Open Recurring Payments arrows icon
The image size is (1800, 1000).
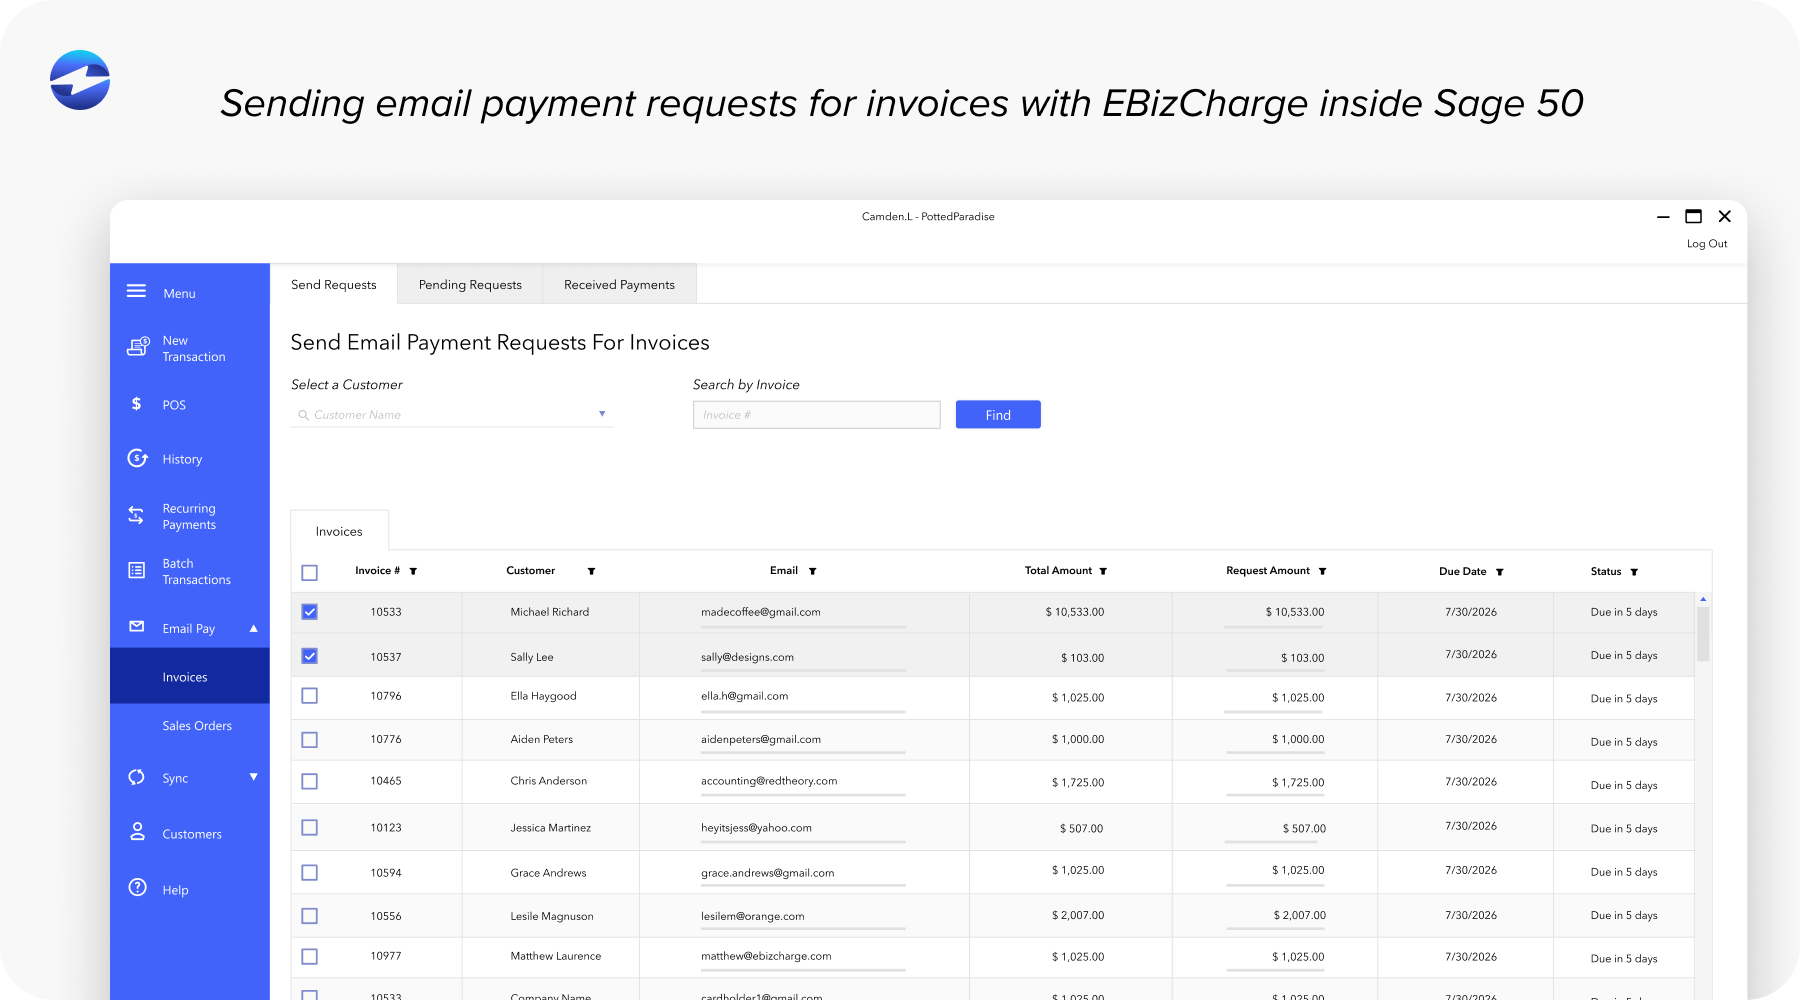point(136,515)
